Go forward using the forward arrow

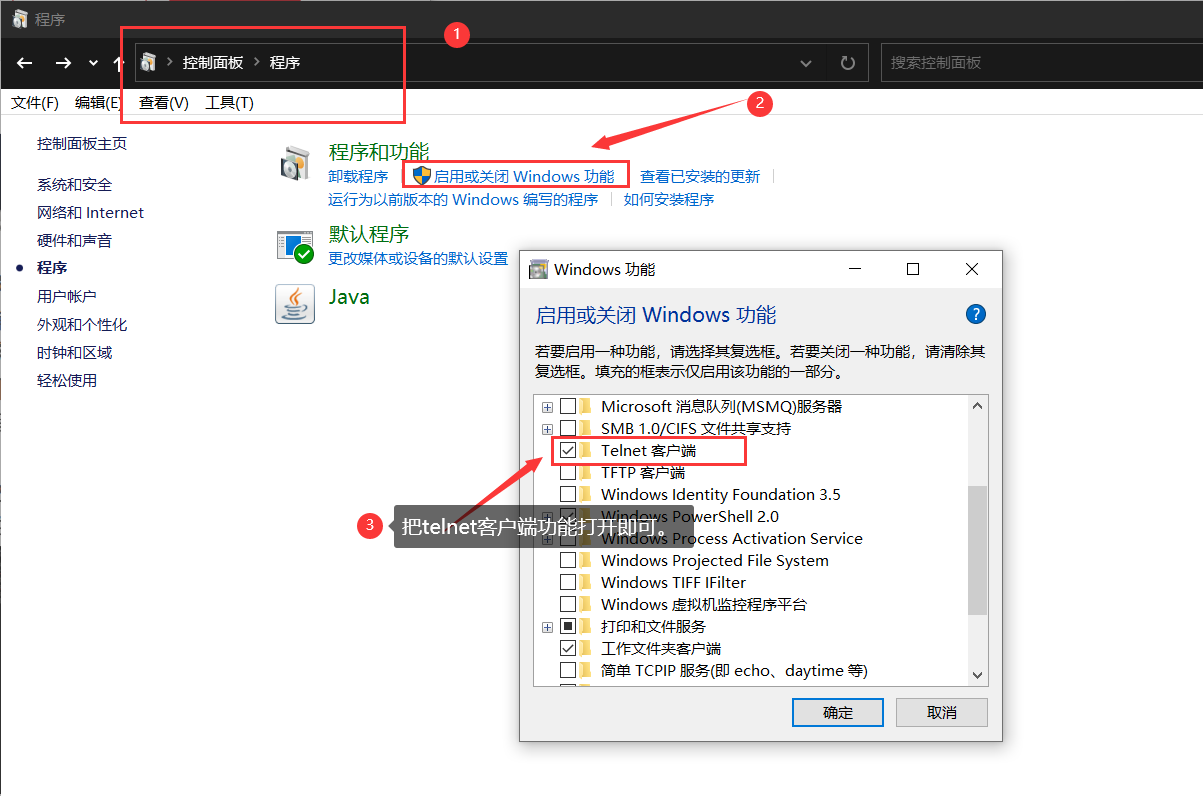pyautogui.click(x=63, y=62)
